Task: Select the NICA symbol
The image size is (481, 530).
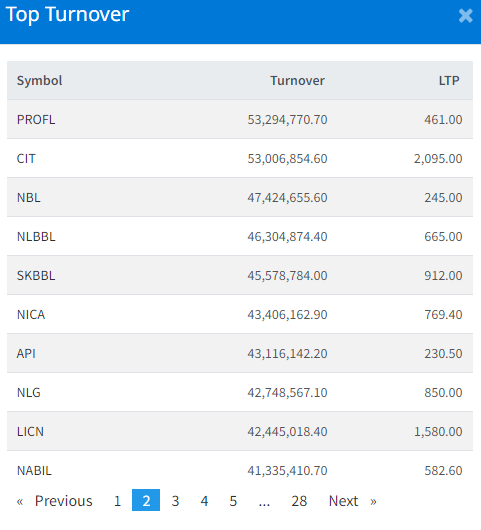Action: 31,315
